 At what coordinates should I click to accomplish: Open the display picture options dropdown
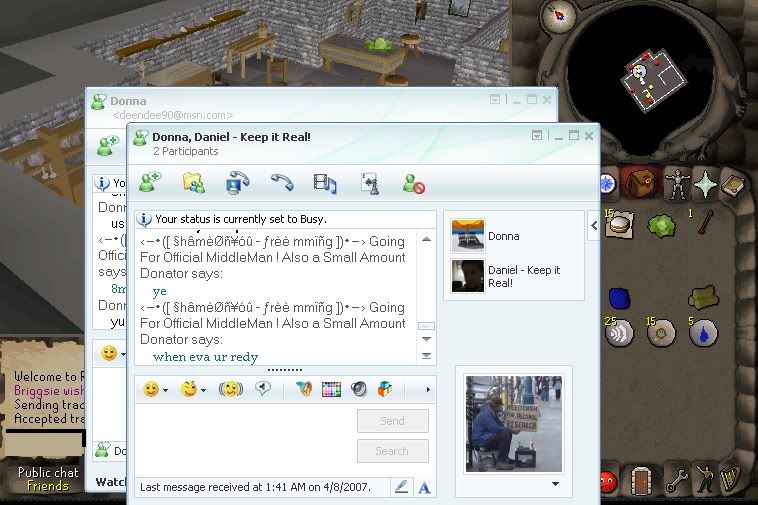point(555,484)
